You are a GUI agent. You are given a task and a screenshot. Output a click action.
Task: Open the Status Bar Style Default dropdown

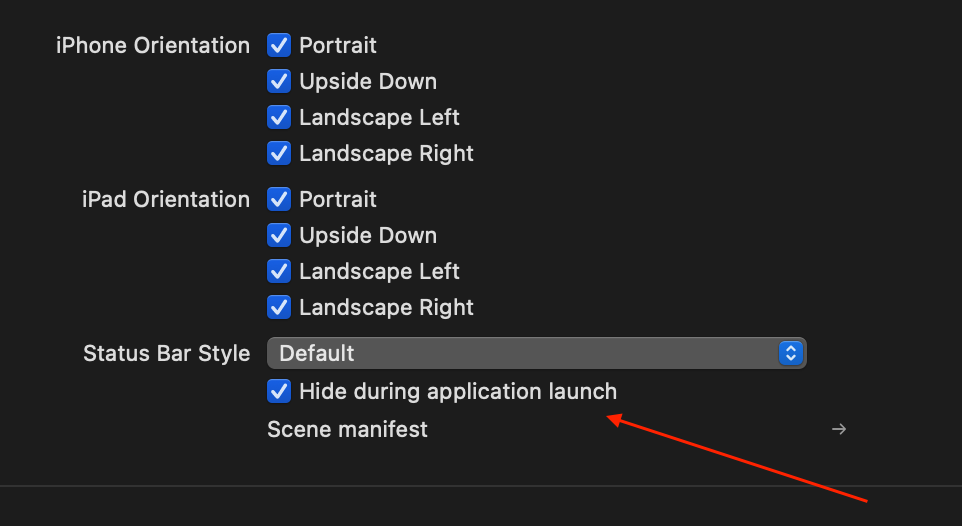pyautogui.click(x=537, y=353)
